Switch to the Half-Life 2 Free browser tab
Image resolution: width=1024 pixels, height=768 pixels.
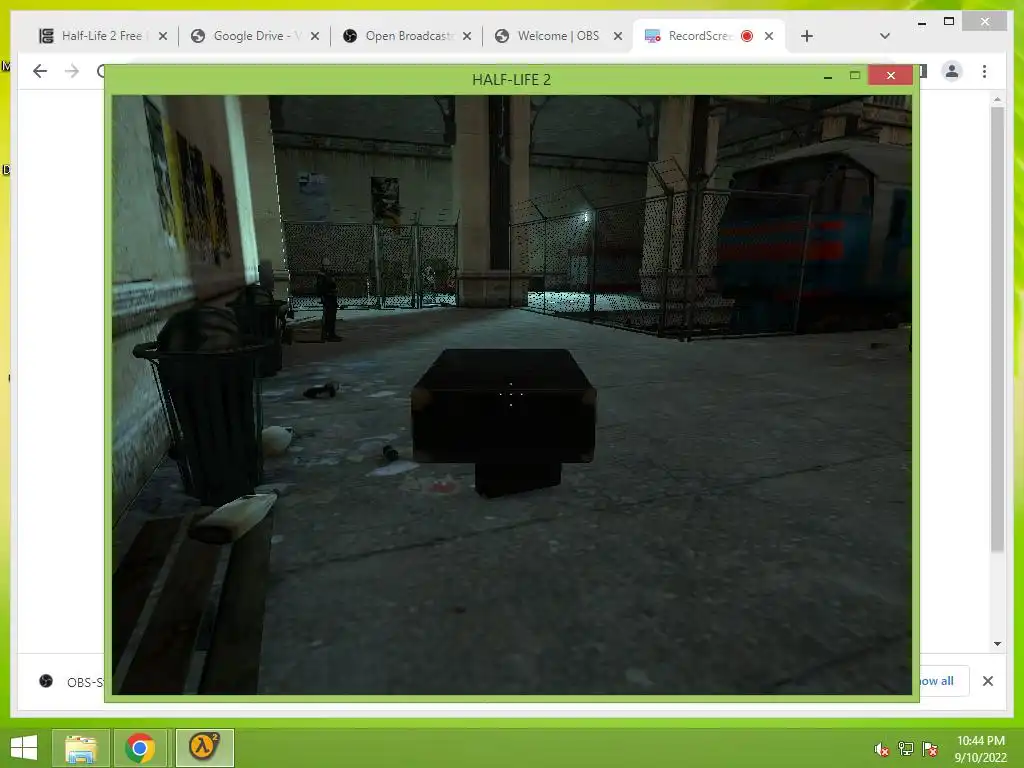[x=103, y=36]
